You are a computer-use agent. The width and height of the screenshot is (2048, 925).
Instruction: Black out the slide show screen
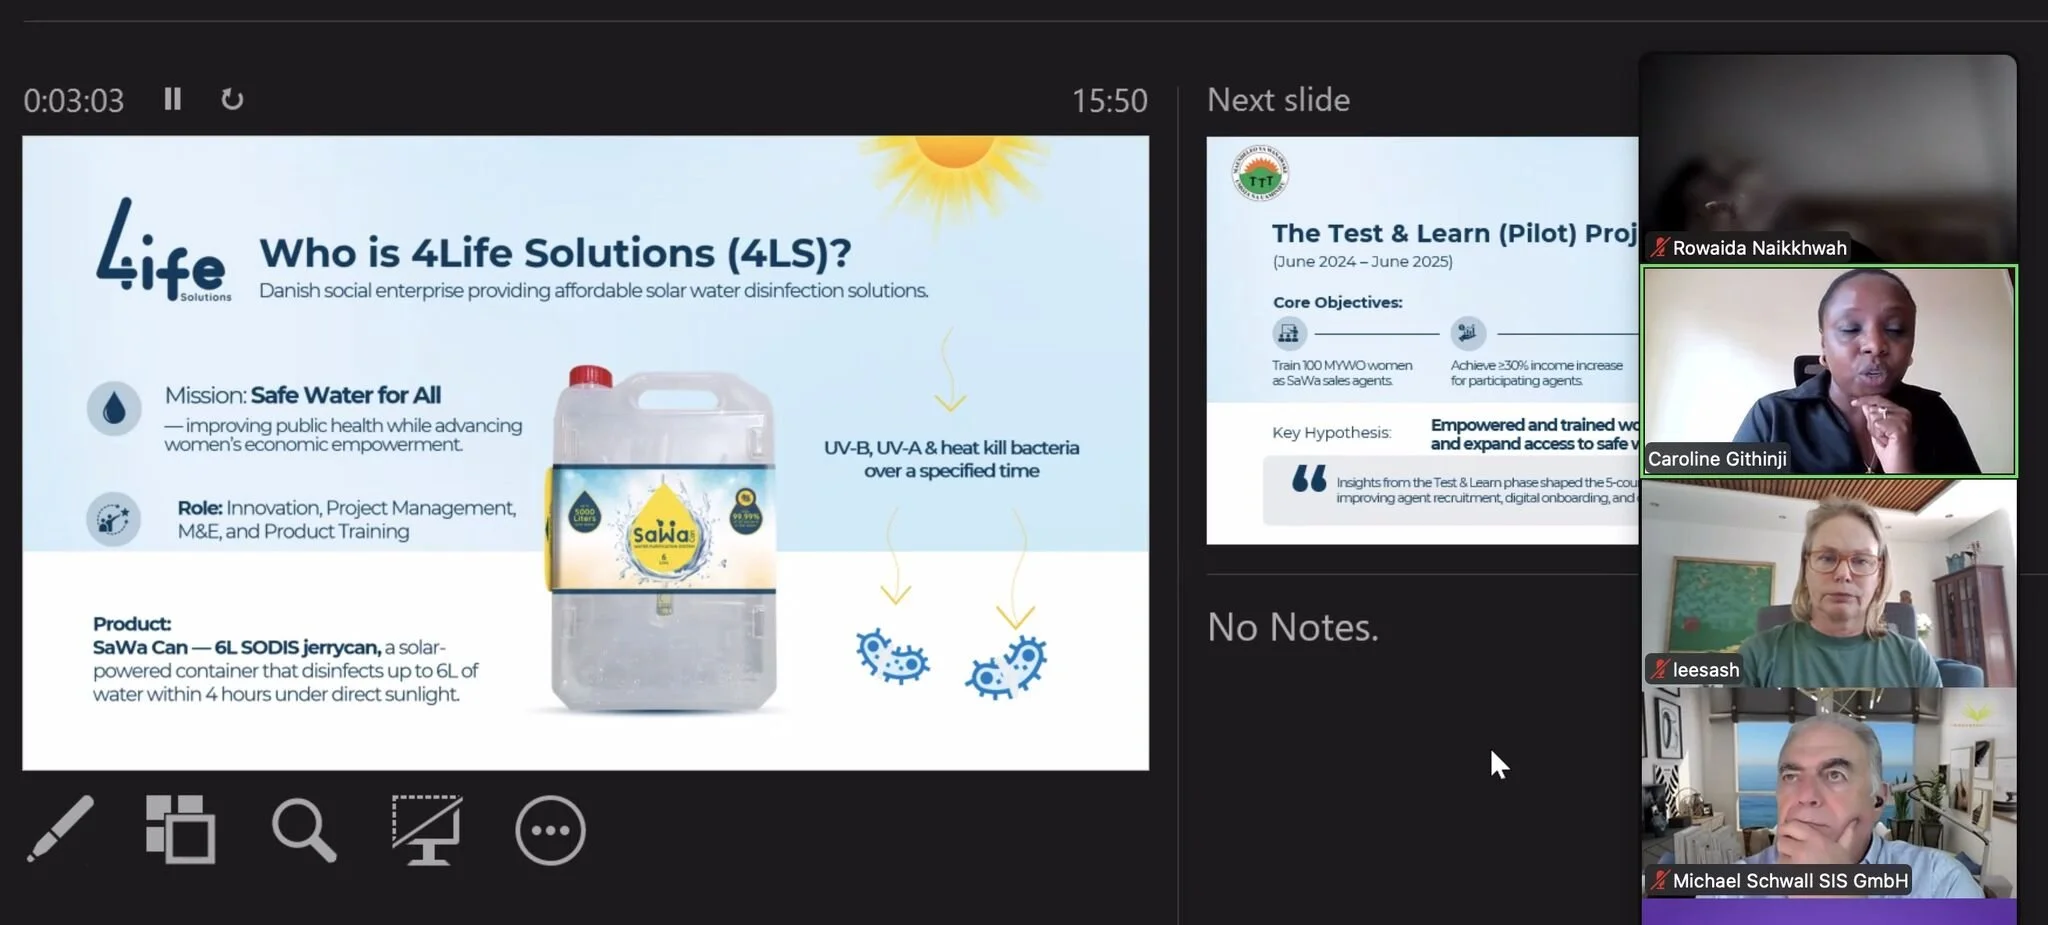coord(427,829)
